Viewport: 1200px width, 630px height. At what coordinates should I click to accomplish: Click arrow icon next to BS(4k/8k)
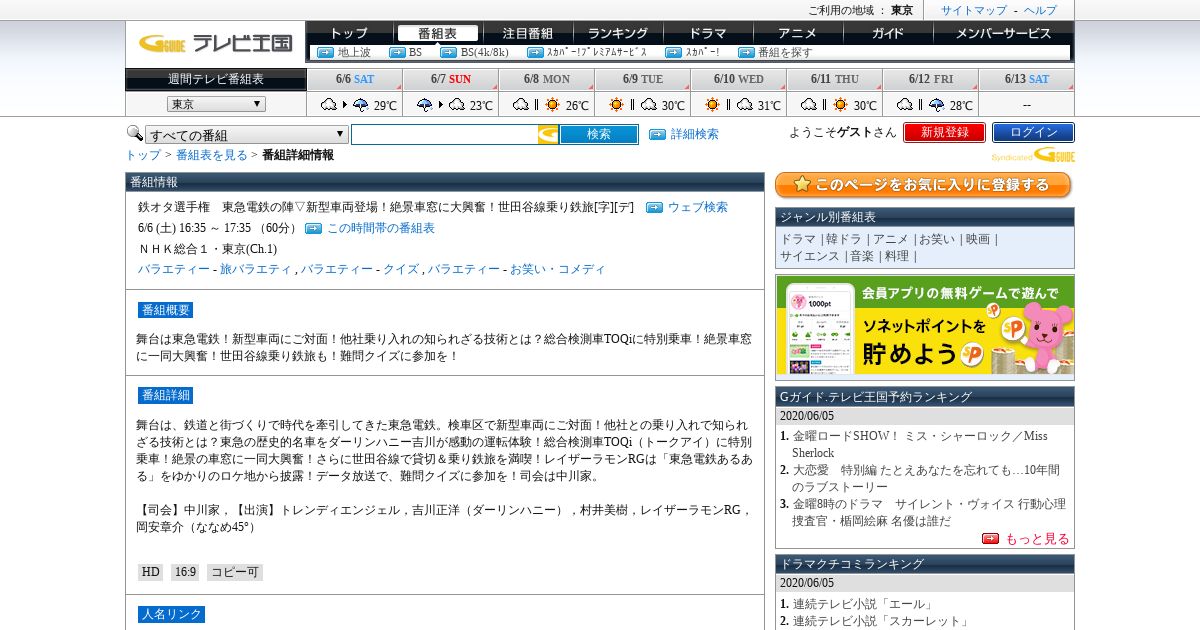click(x=448, y=52)
